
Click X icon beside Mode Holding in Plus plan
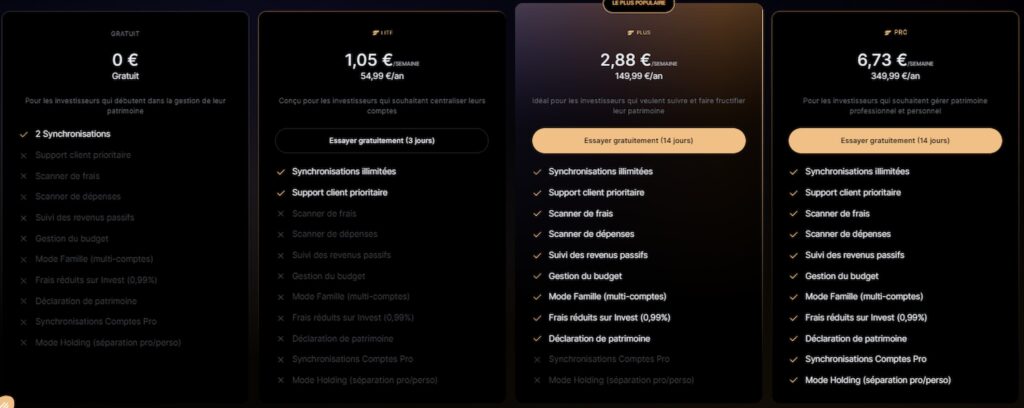pos(536,380)
